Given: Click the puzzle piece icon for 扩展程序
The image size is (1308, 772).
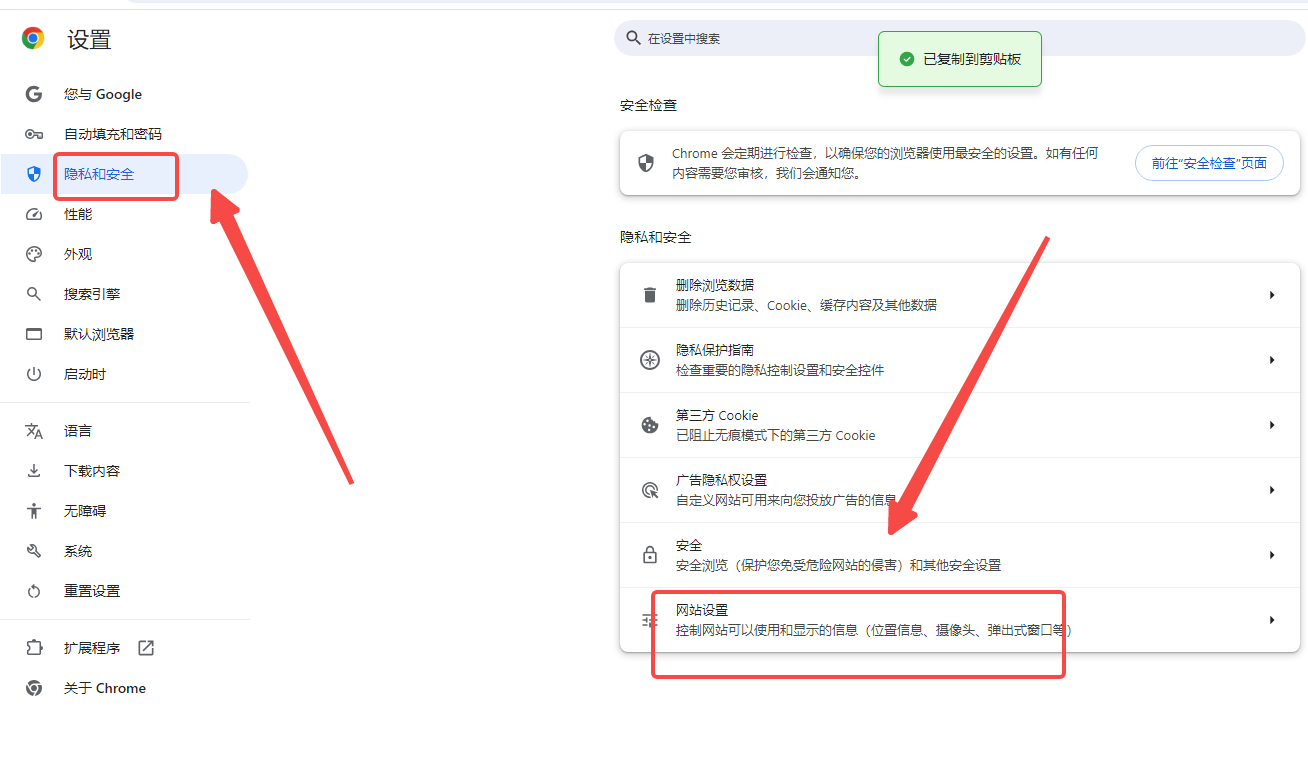Looking at the screenshot, I should point(34,648).
